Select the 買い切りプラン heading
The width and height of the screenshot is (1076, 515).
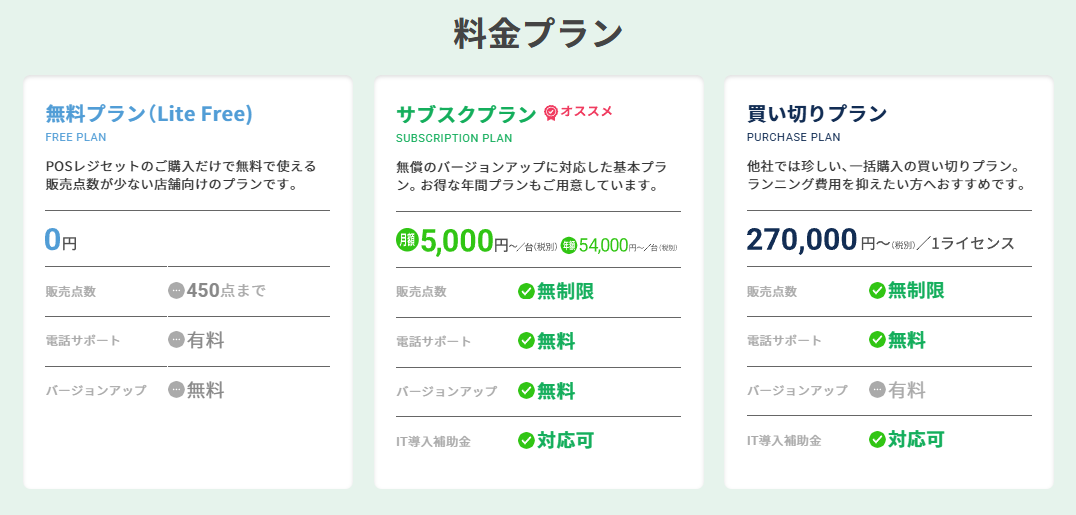pos(817,114)
